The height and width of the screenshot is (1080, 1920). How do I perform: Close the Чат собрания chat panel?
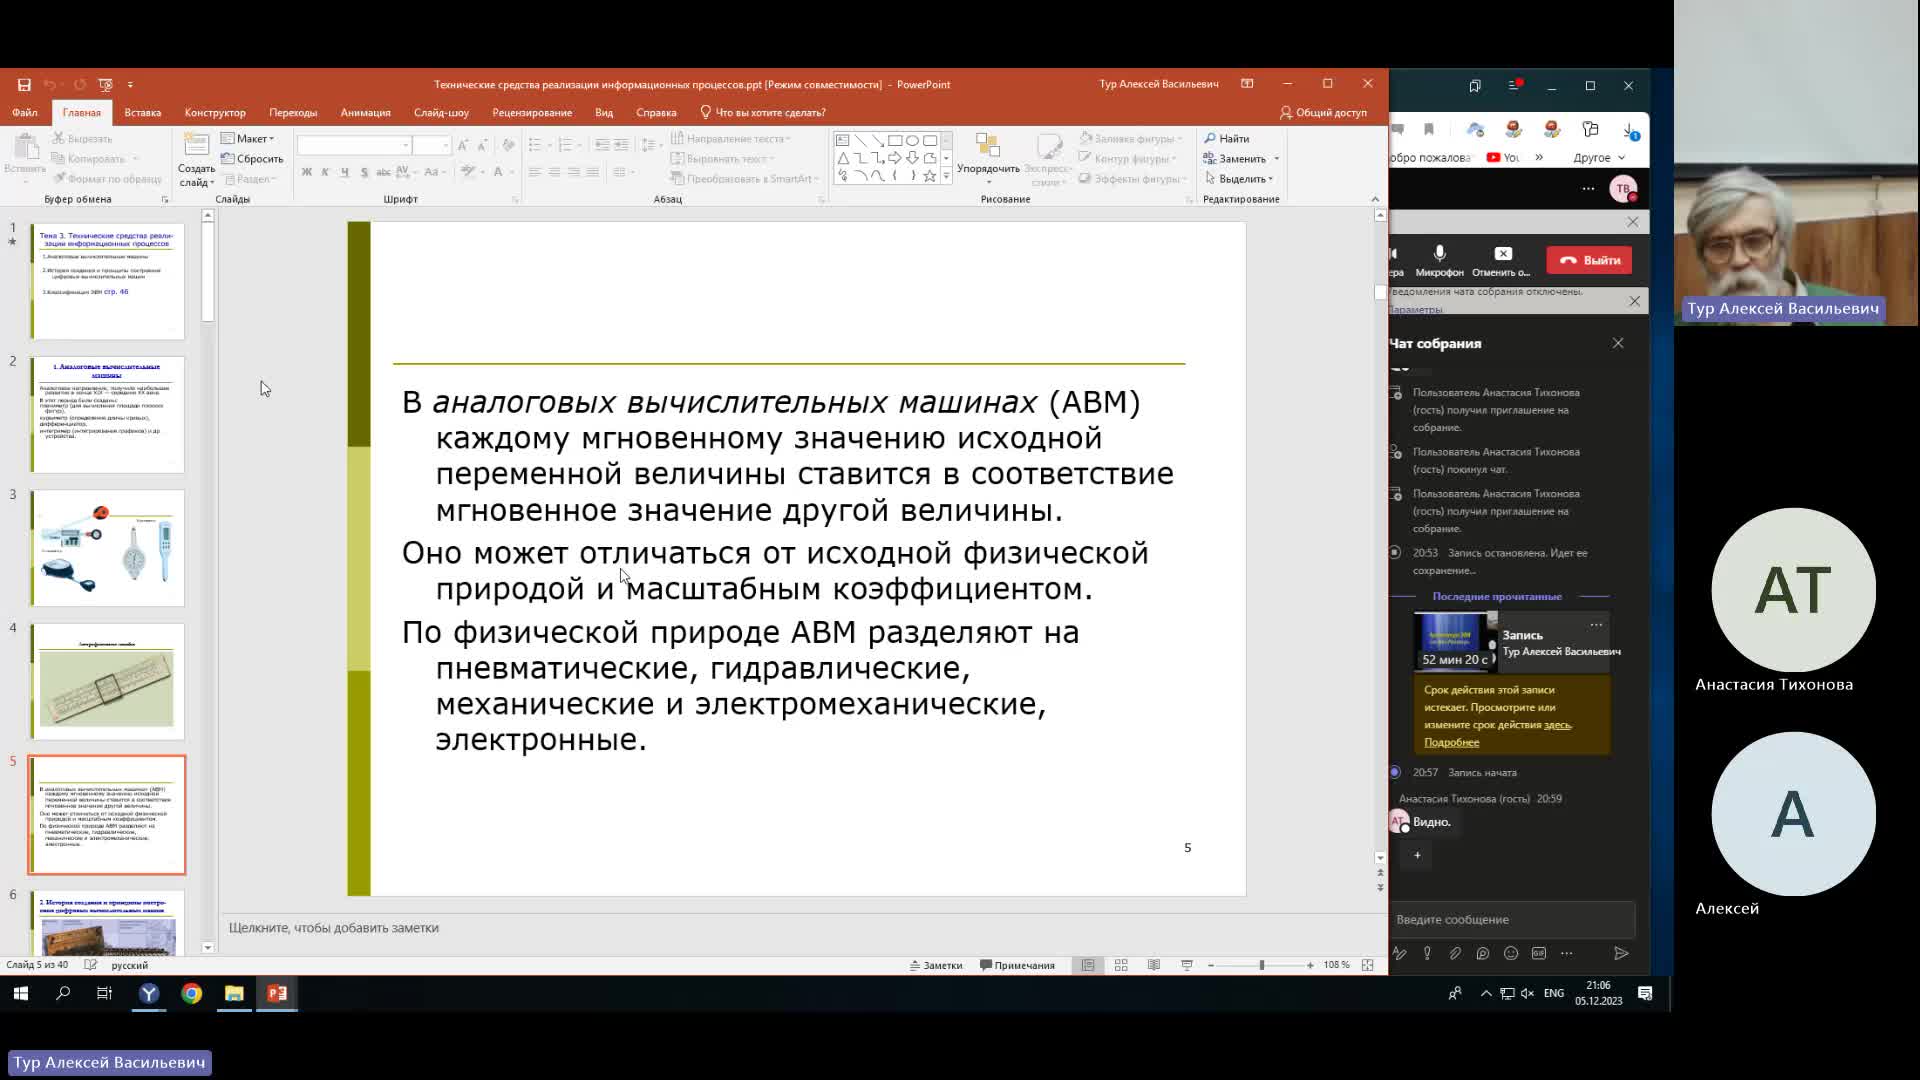1618,343
